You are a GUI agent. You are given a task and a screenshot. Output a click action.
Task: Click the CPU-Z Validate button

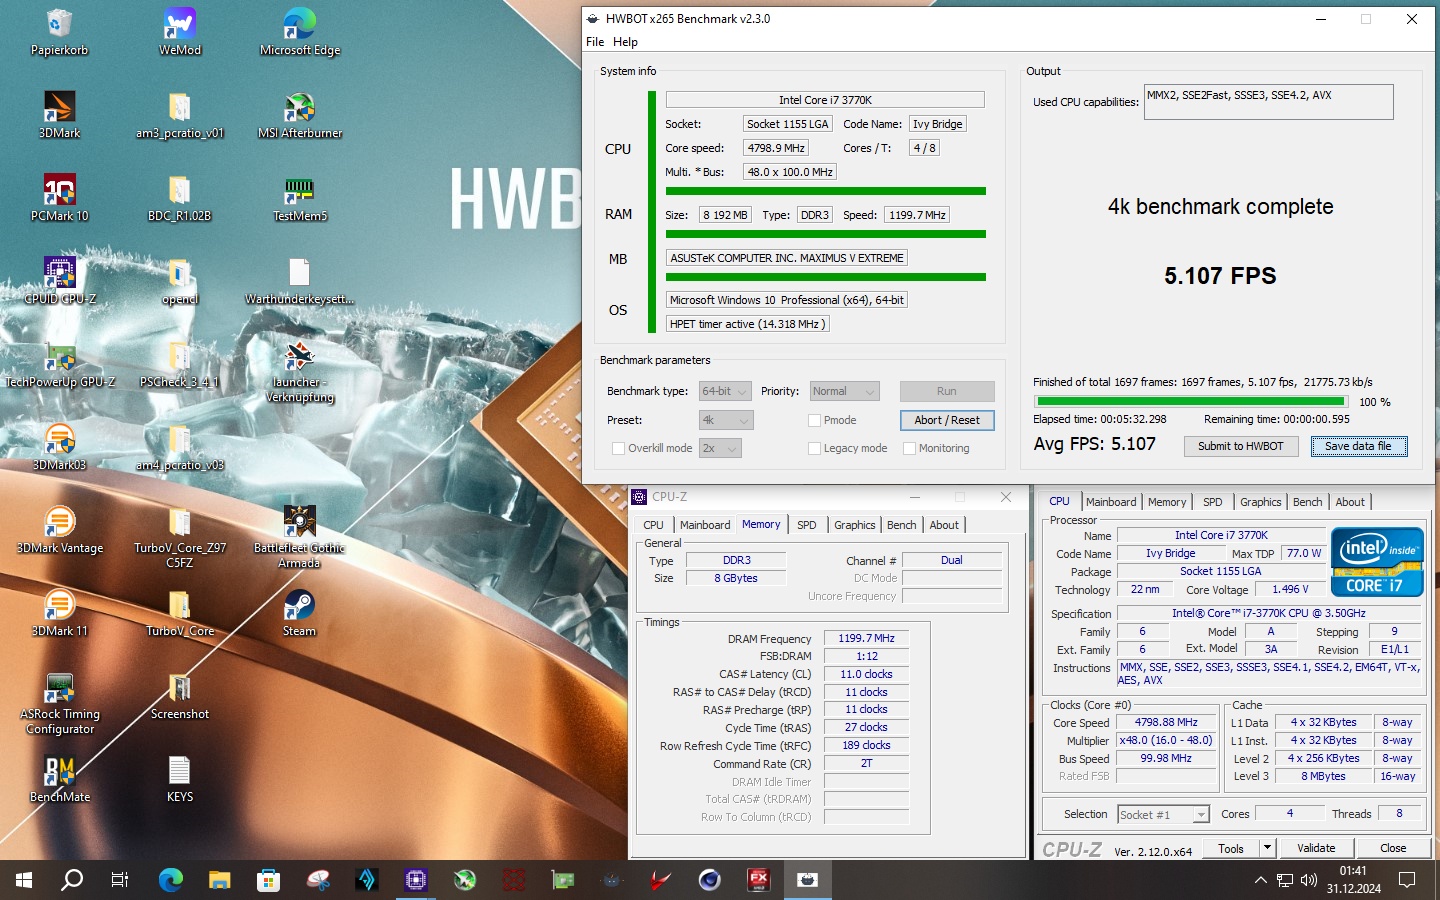point(1316,848)
